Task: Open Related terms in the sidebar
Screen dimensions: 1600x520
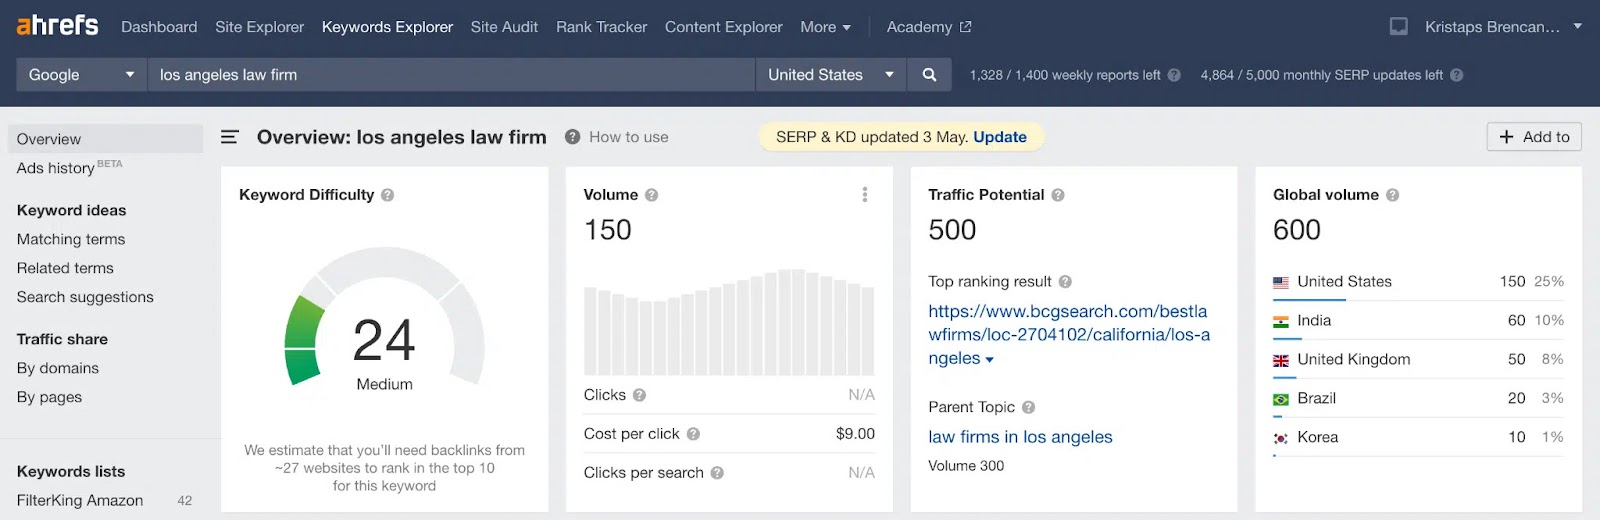Action: coord(65,268)
